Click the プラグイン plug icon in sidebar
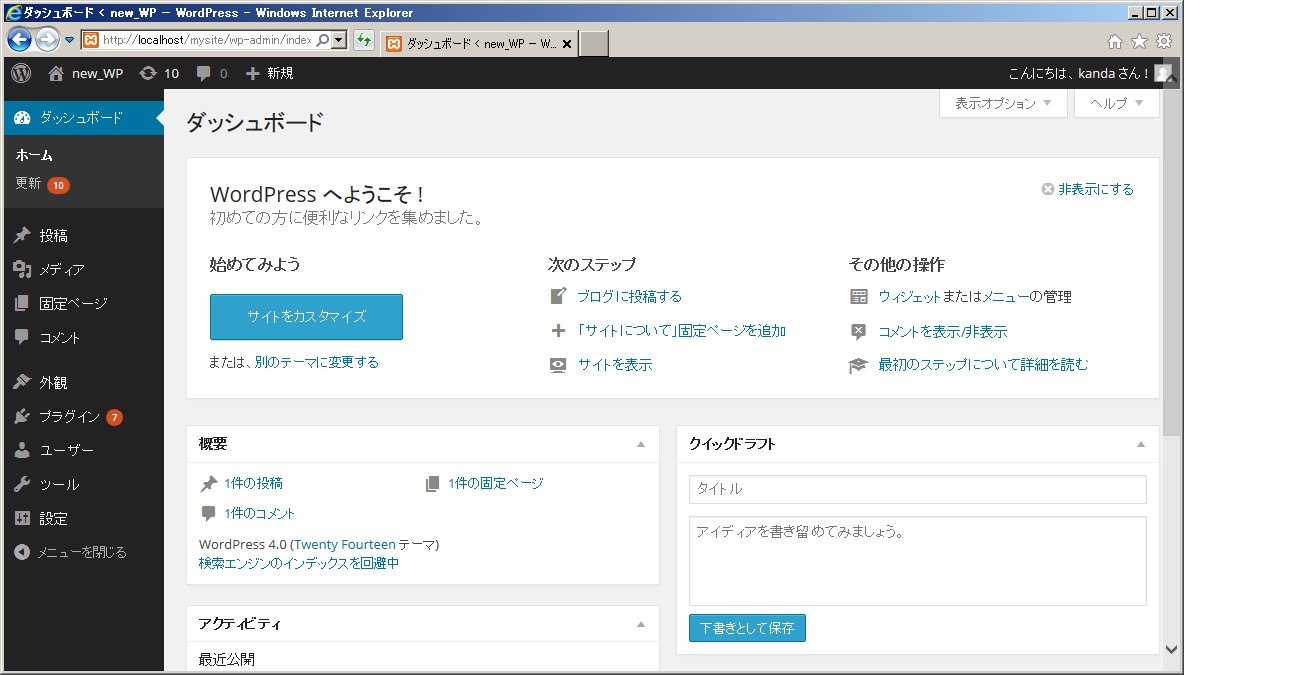 point(22,416)
